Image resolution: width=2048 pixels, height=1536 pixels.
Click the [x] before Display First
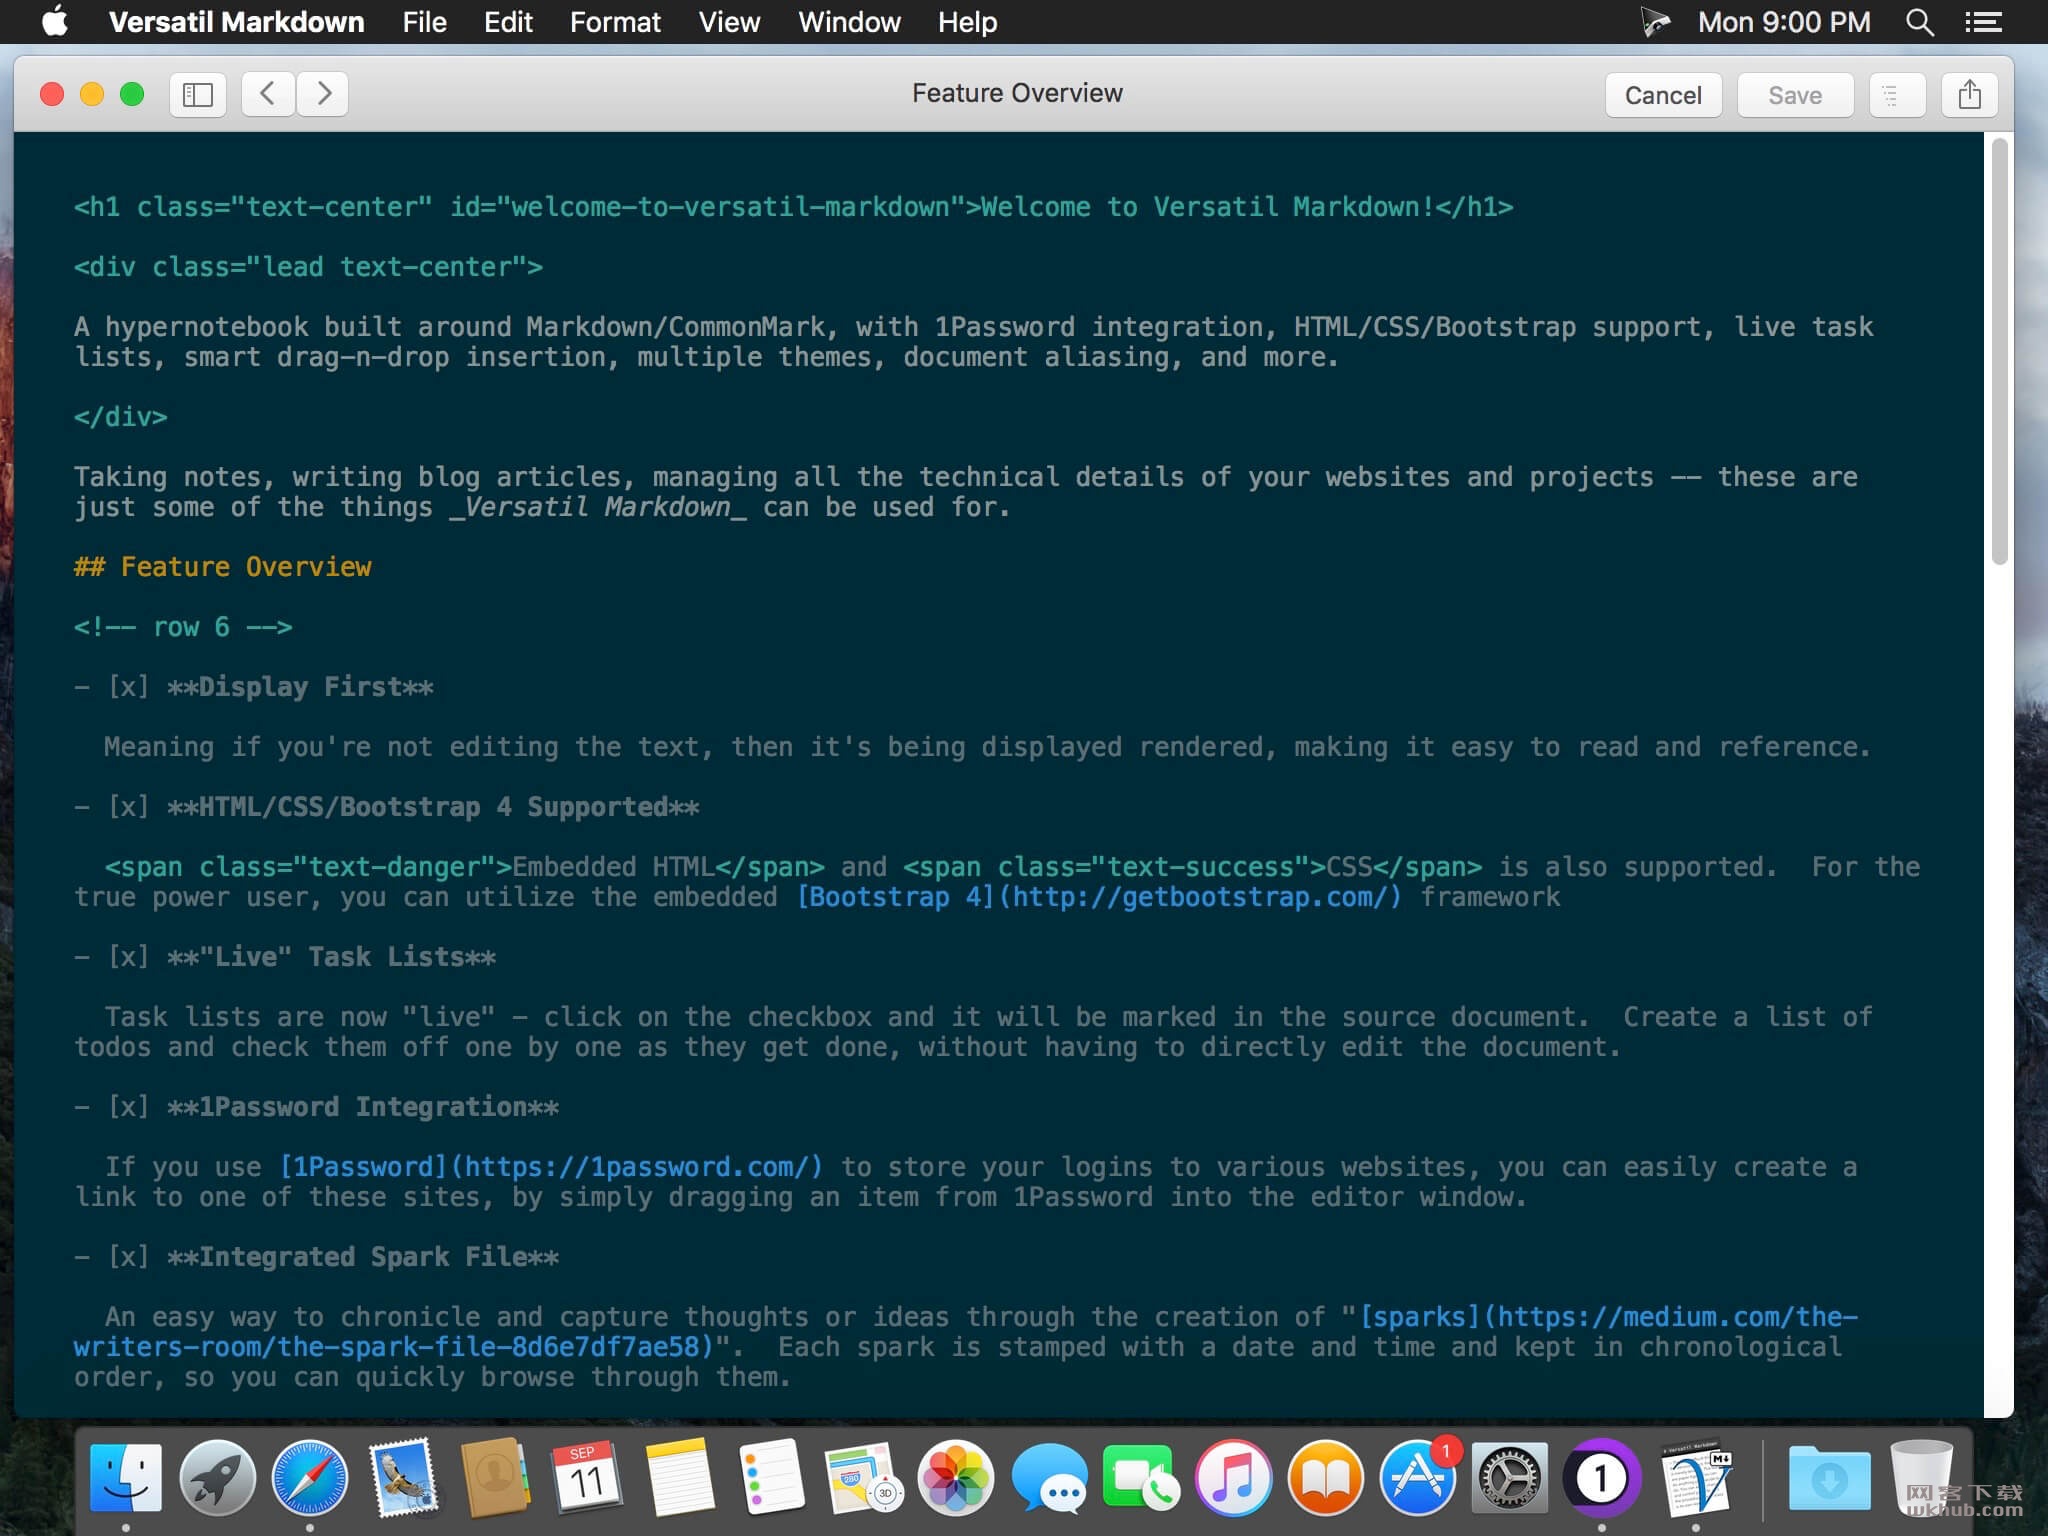(129, 687)
